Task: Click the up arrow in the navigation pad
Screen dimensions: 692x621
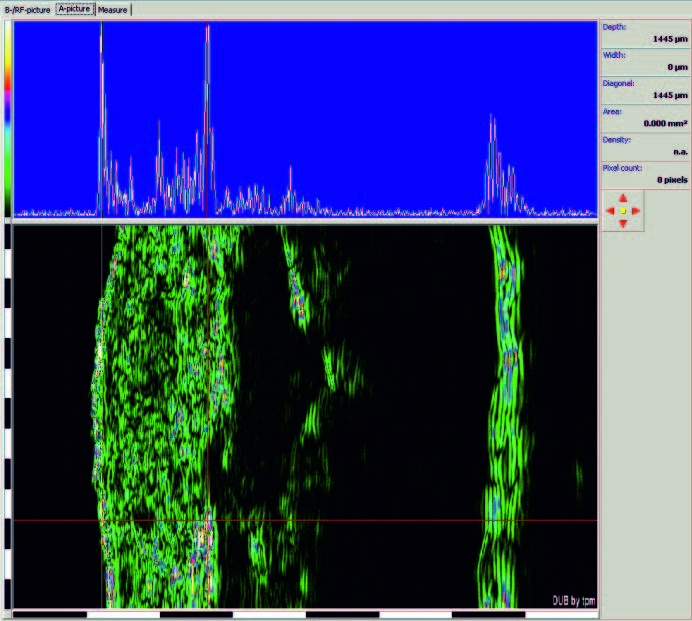Action: pos(623,198)
